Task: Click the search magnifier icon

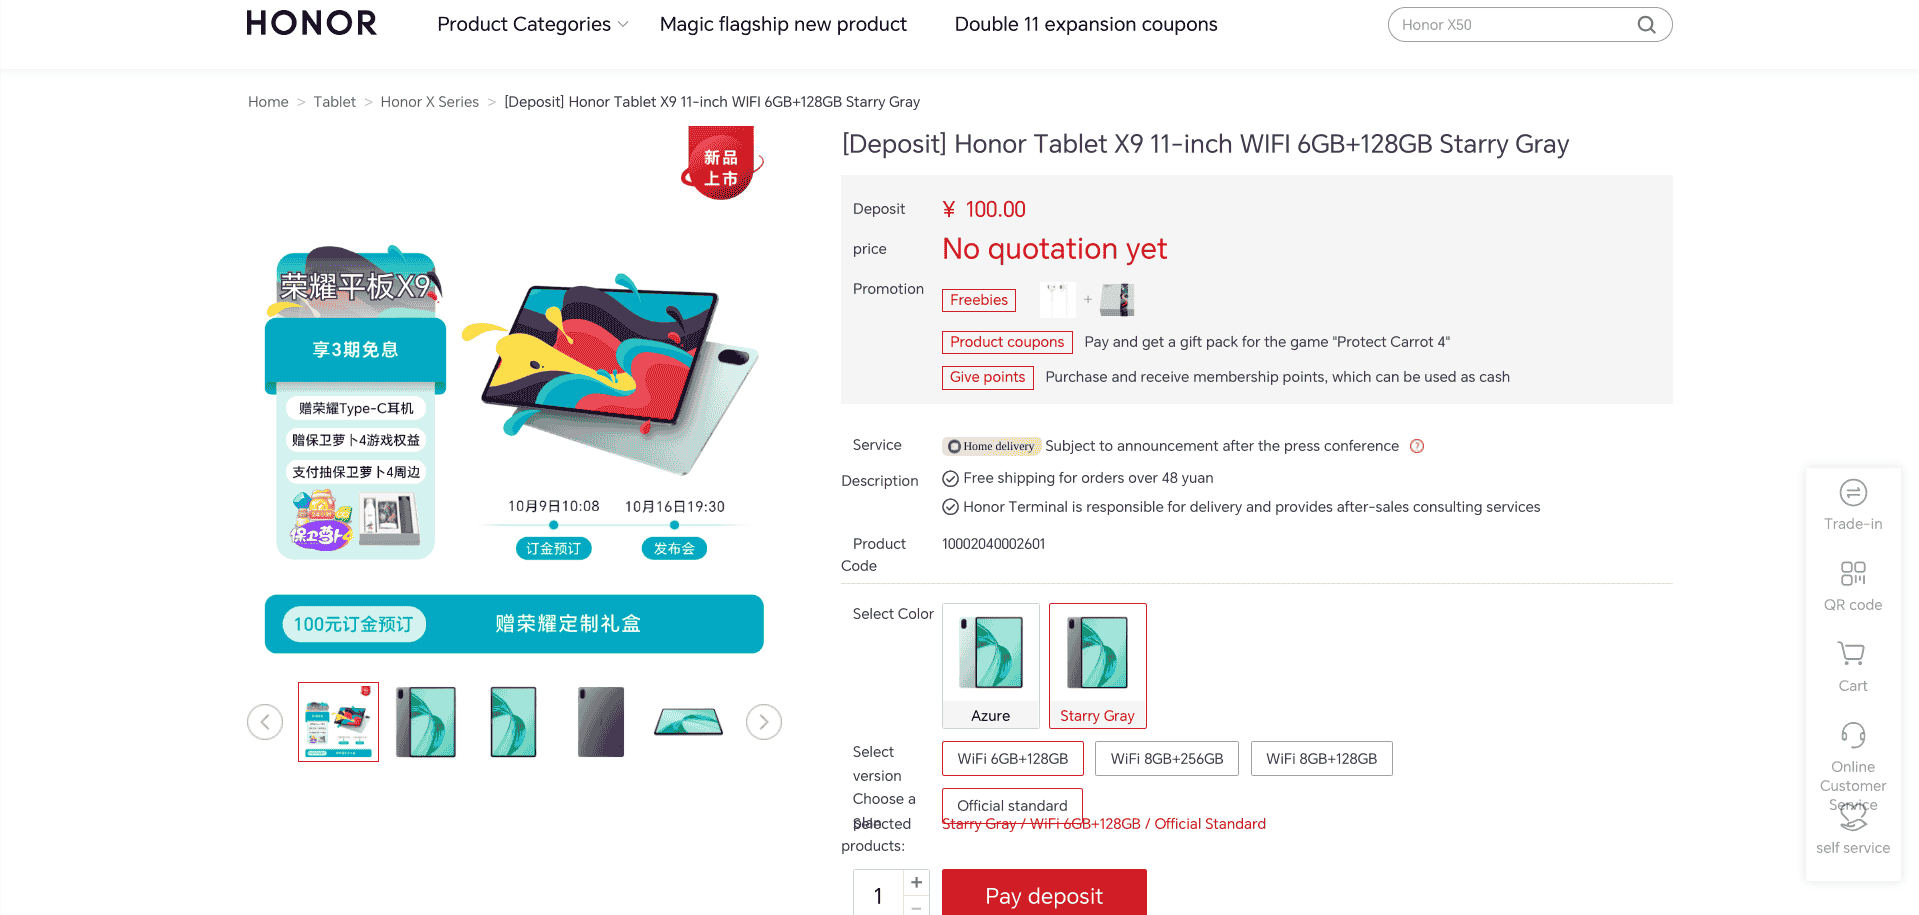Action: (x=1646, y=25)
